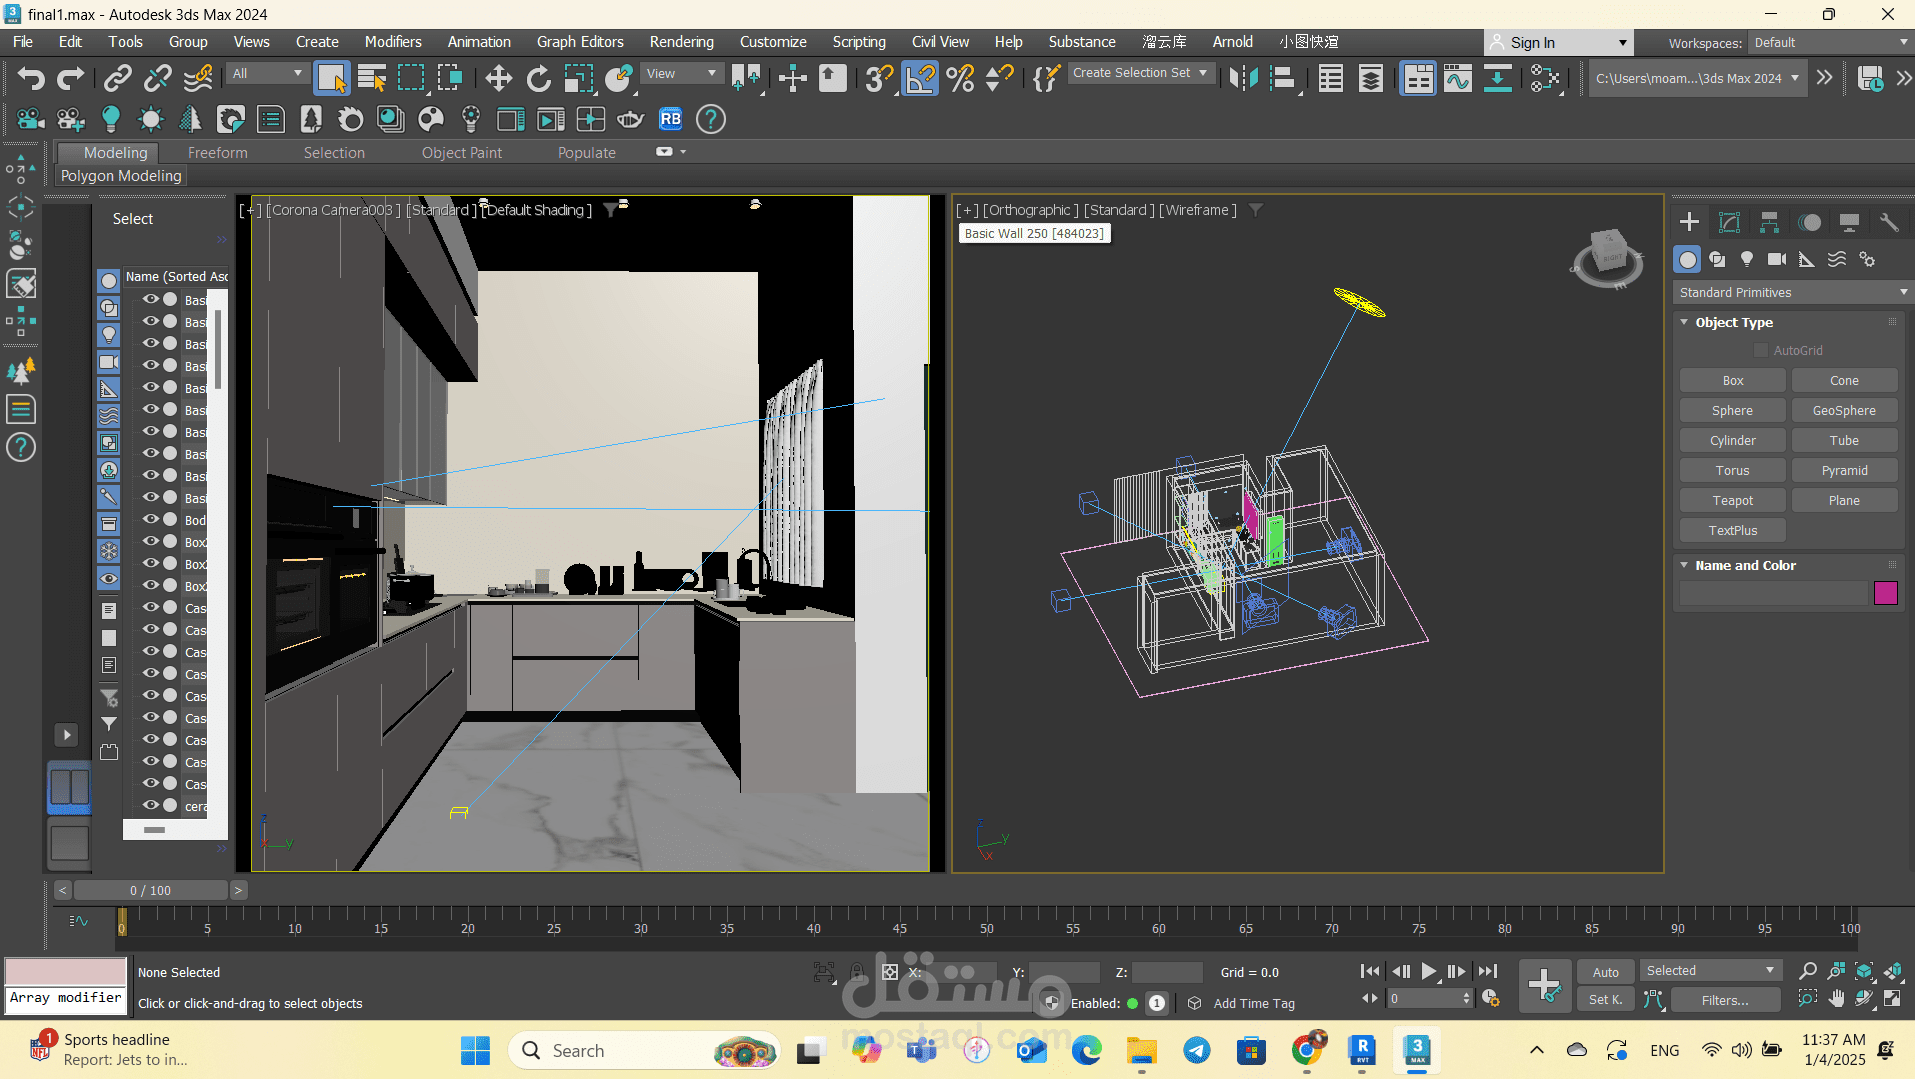The width and height of the screenshot is (1915, 1079).
Task: Enable the AutoGrid checkbox
Action: [1761, 350]
